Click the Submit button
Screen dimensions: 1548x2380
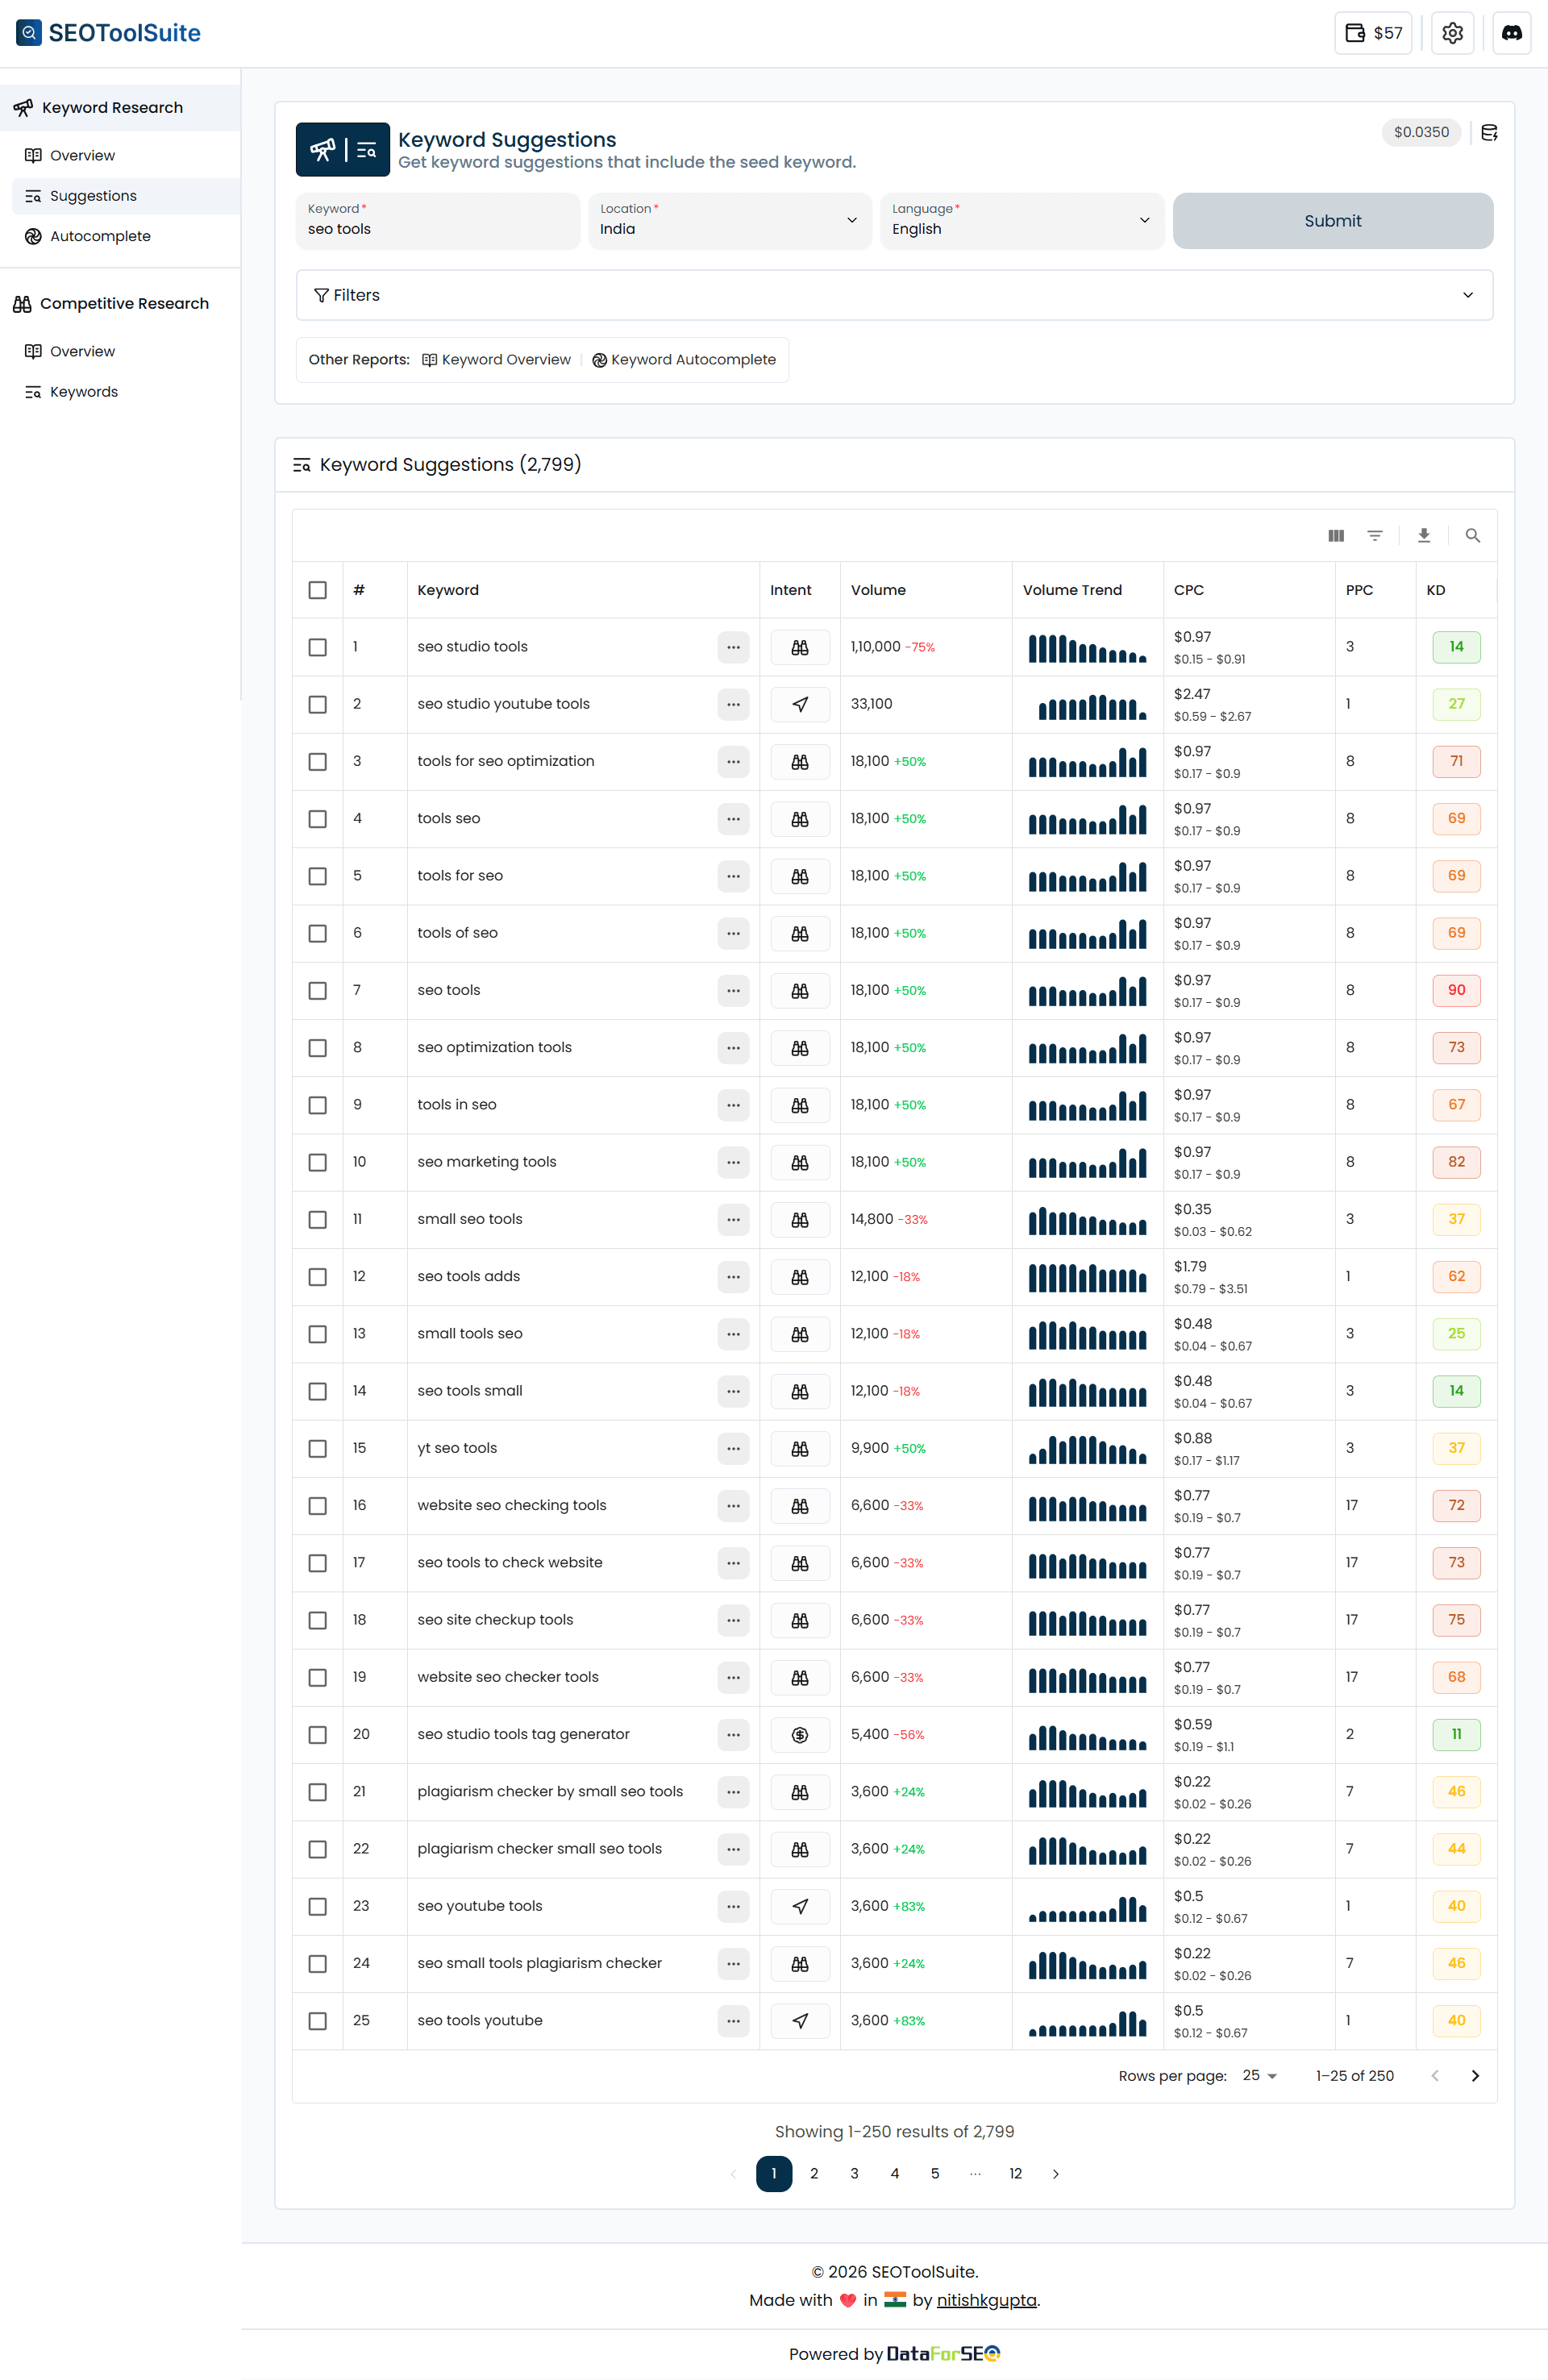(1332, 220)
